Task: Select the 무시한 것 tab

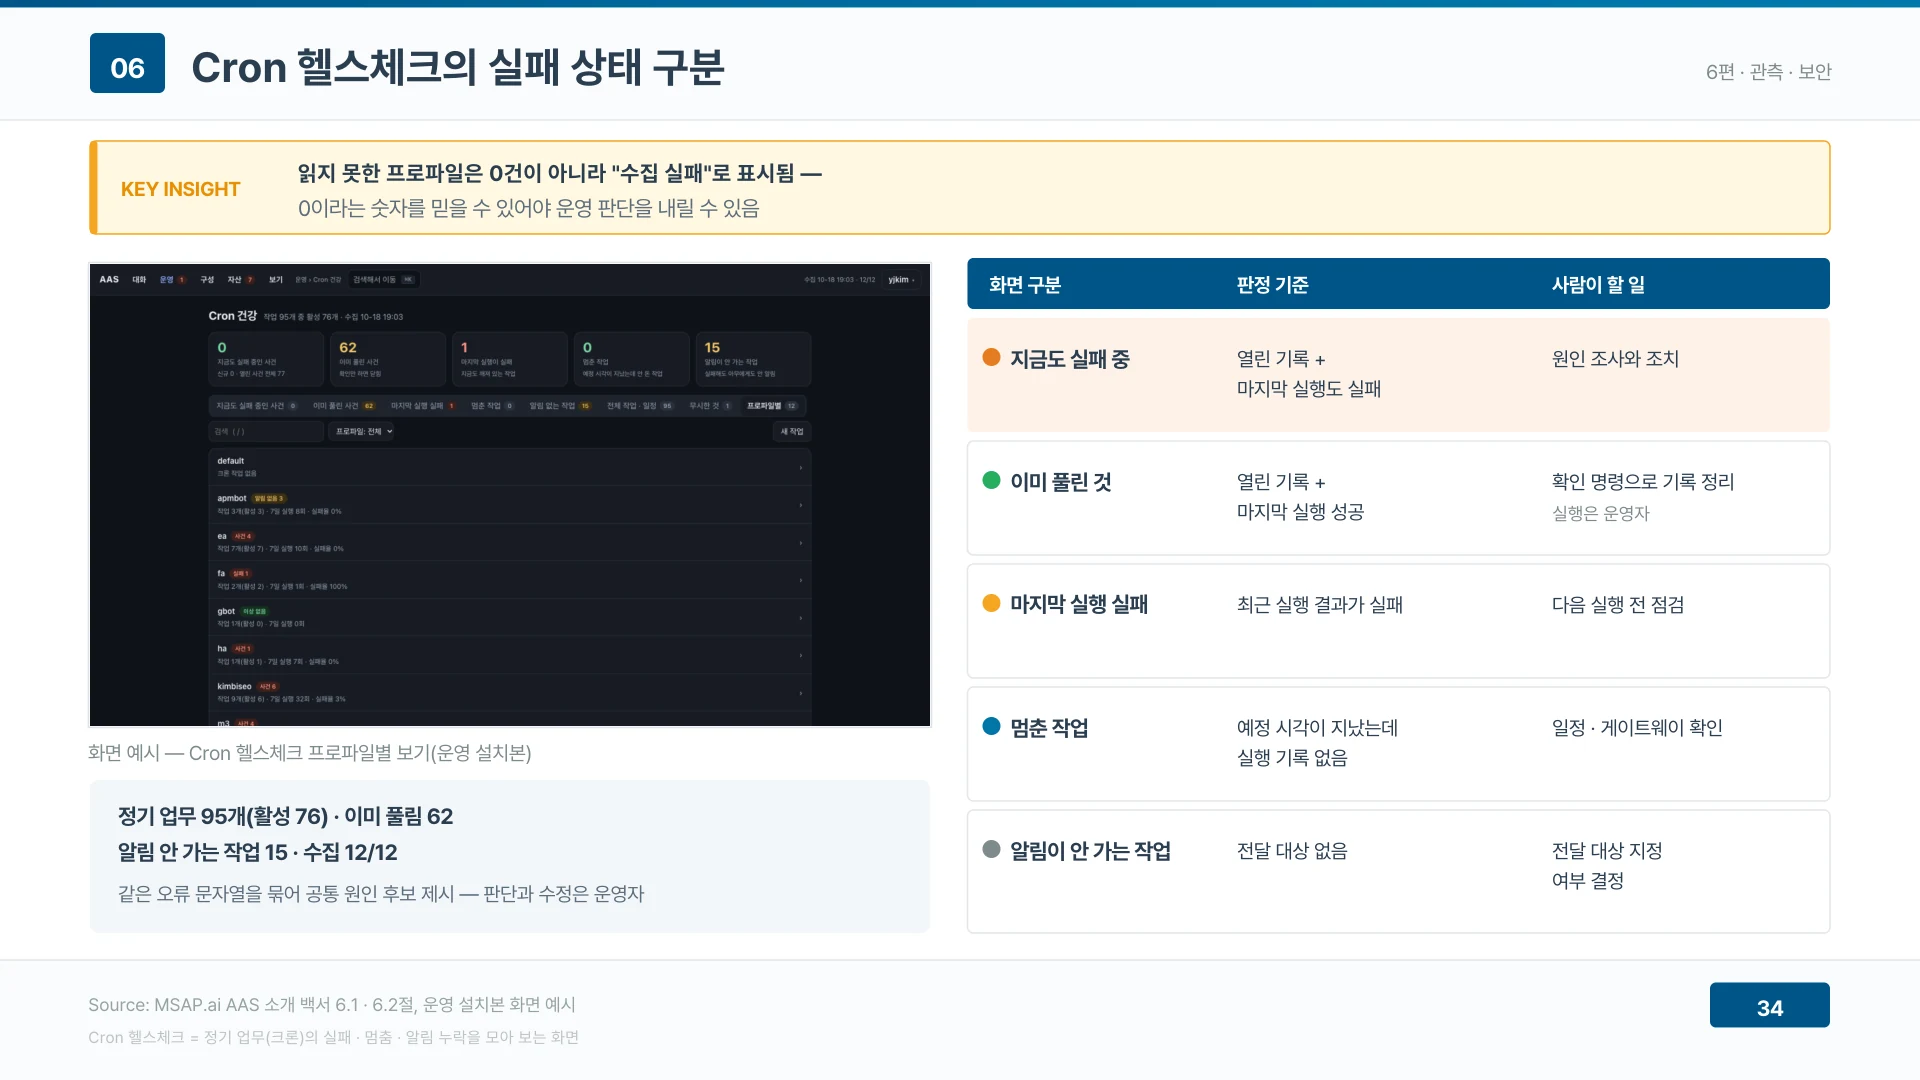Action: coord(710,406)
